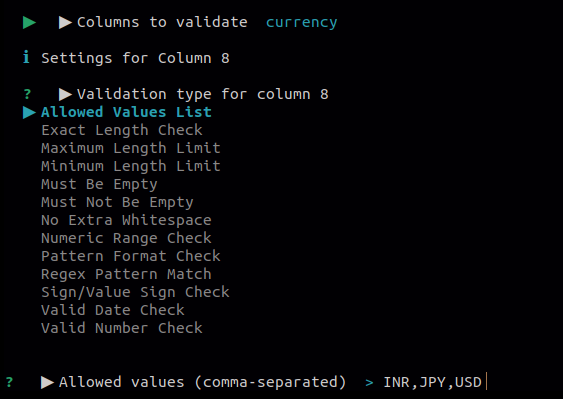Image resolution: width=563 pixels, height=399 pixels.
Task: Click the allowed values input INR,JPY,USD
Action: click(x=432, y=382)
